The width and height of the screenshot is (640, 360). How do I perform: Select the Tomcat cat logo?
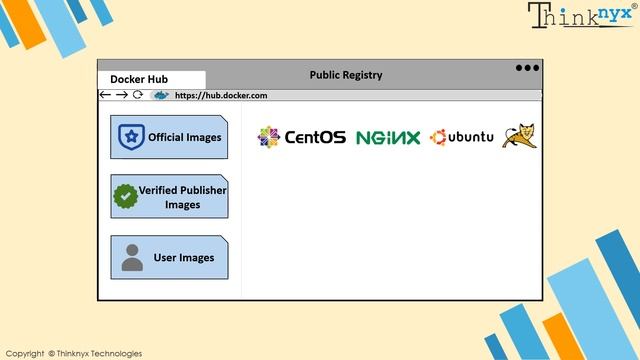click(x=519, y=136)
